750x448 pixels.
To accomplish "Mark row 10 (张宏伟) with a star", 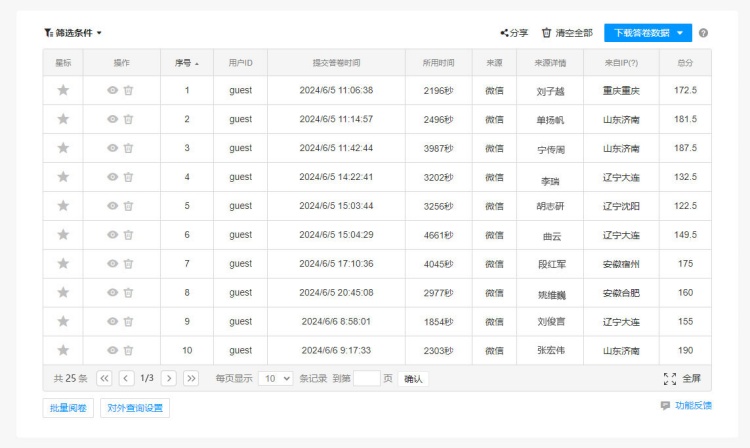I will [63, 350].
